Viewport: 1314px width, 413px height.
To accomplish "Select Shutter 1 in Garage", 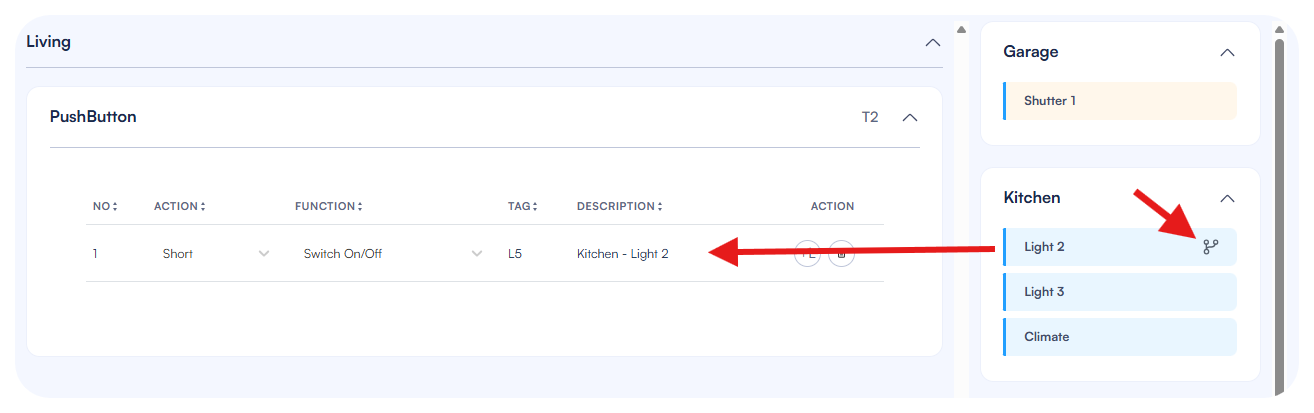I will [x=1120, y=101].
